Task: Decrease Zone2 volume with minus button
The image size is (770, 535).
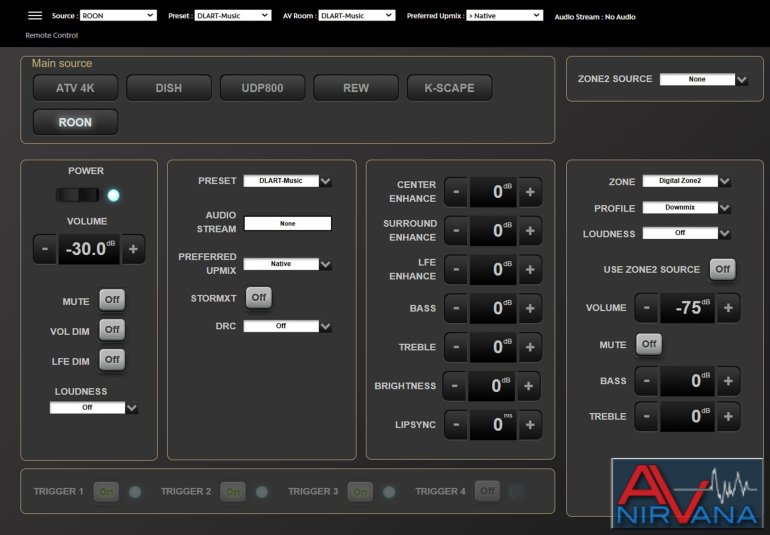Action: tap(647, 308)
